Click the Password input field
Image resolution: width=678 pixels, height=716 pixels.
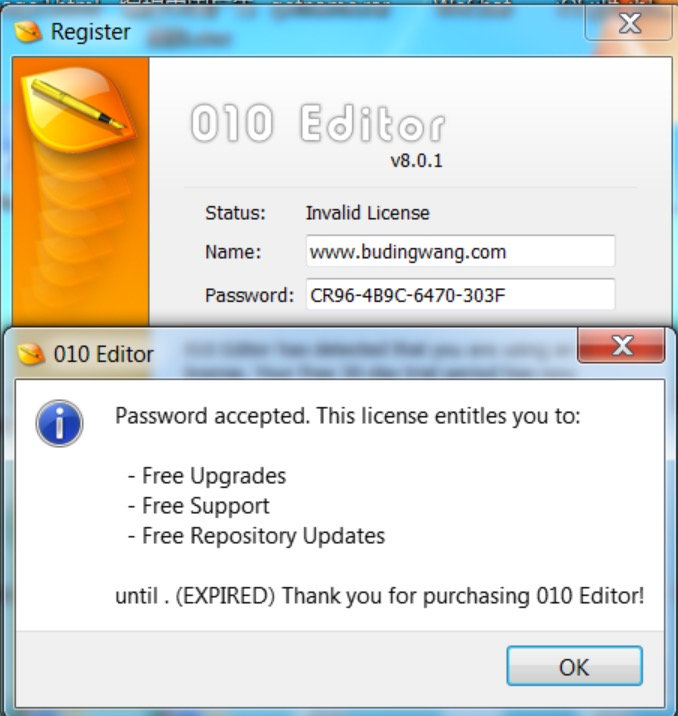pyautogui.click(x=460, y=295)
